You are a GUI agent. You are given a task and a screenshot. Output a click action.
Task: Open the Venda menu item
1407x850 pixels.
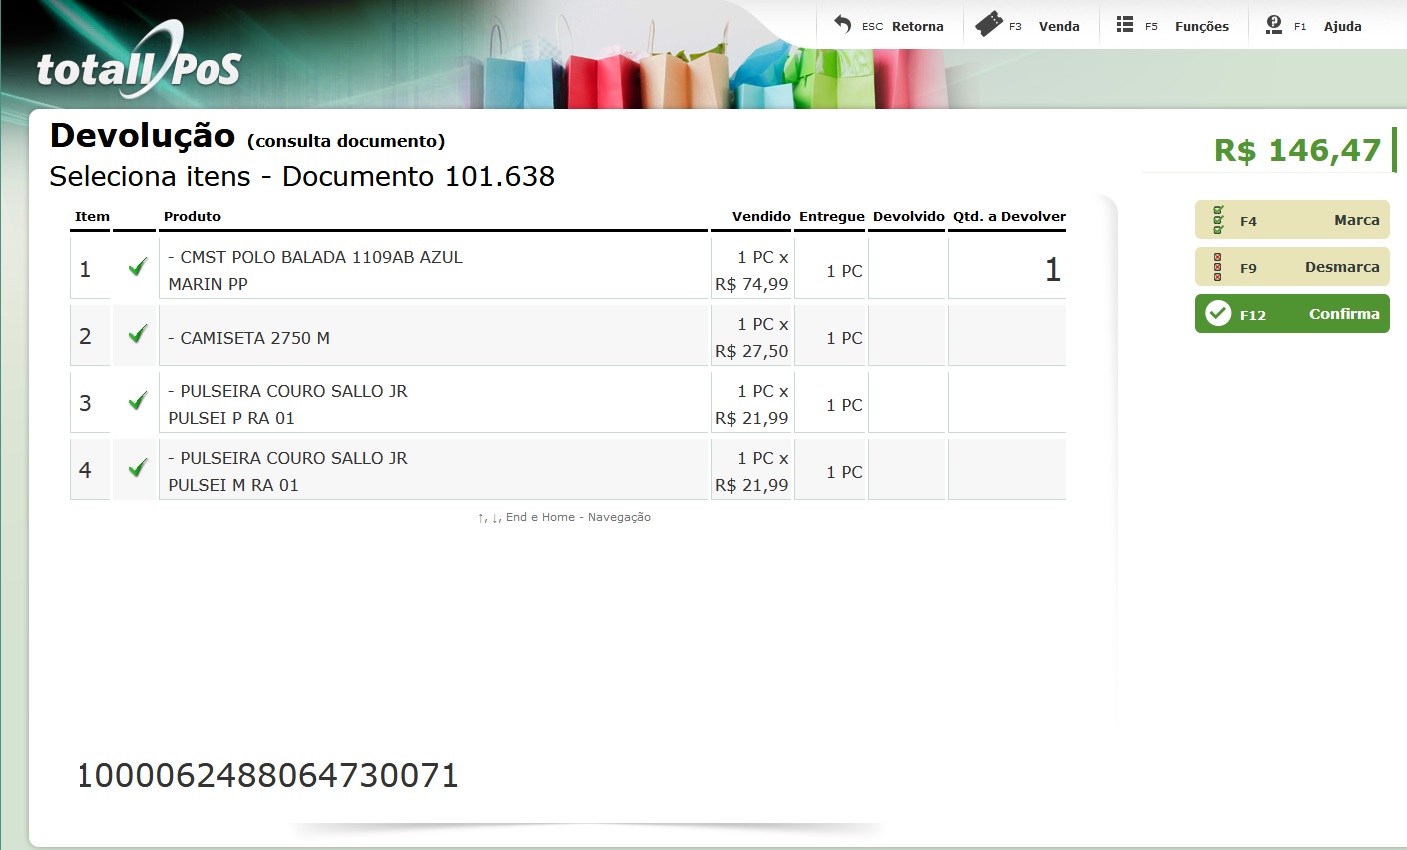click(x=1059, y=27)
